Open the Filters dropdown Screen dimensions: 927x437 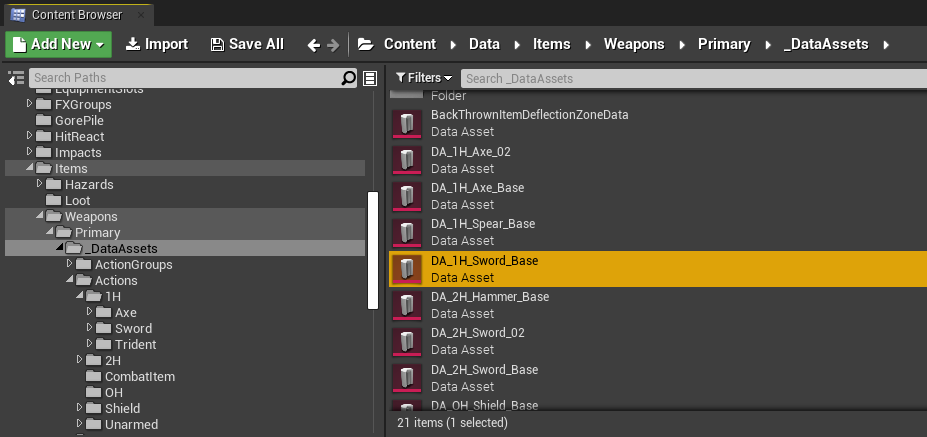[x=424, y=78]
